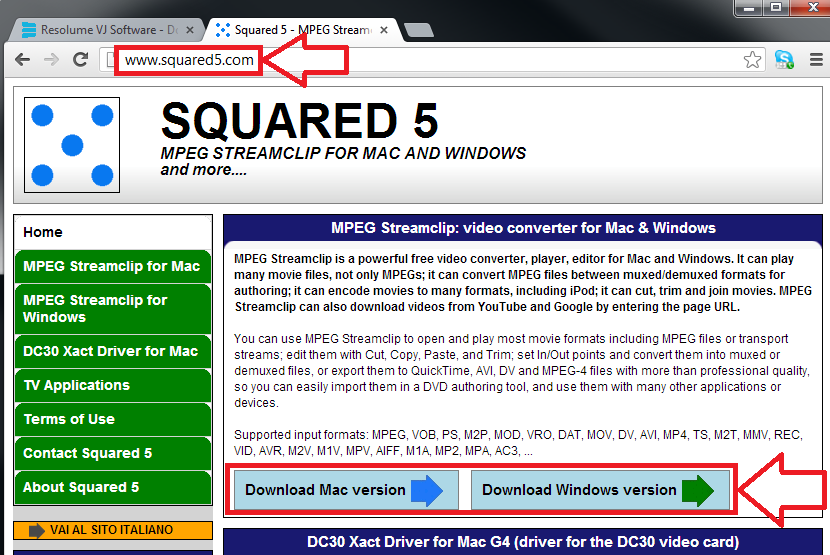Click the green arrow on Windows download
The image size is (830, 555).
(x=698, y=490)
